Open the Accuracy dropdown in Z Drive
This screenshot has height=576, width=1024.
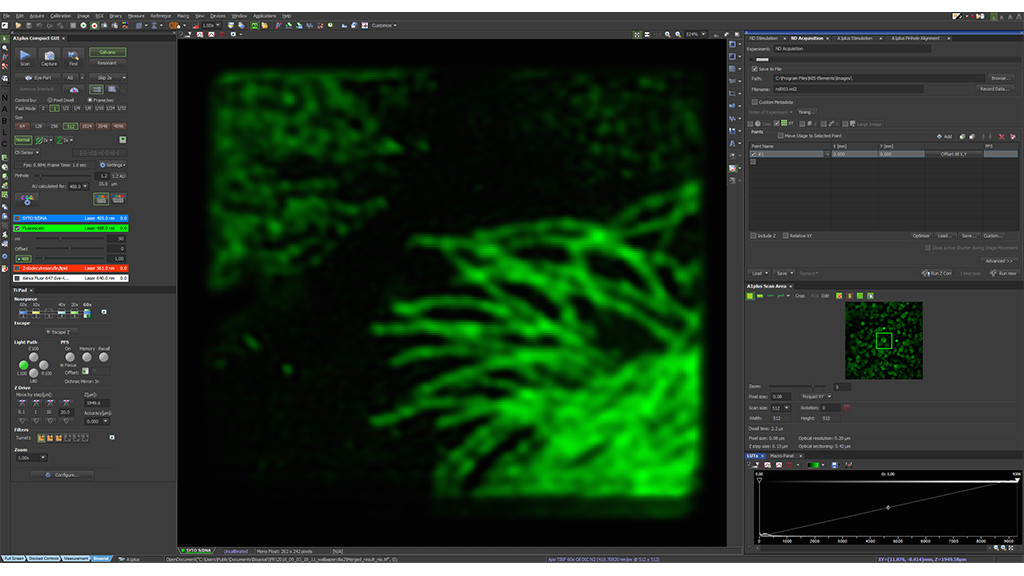(x=97, y=421)
